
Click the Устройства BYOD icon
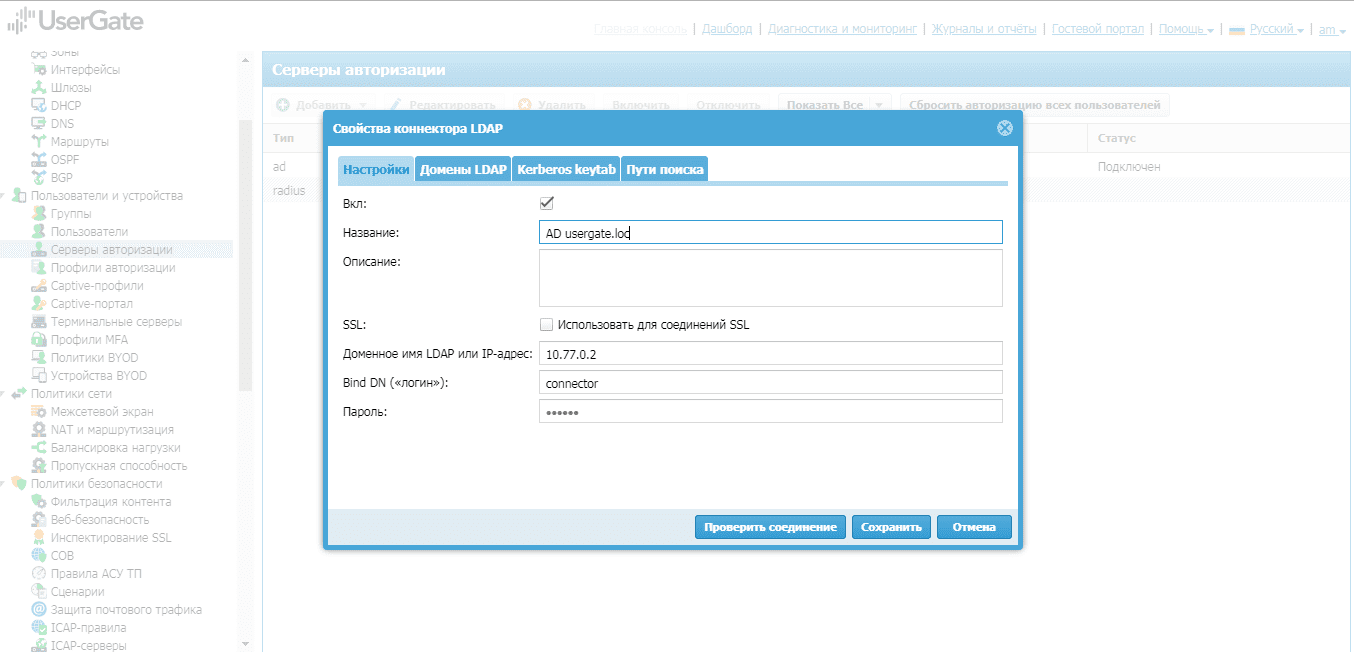(x=39, y=375)
